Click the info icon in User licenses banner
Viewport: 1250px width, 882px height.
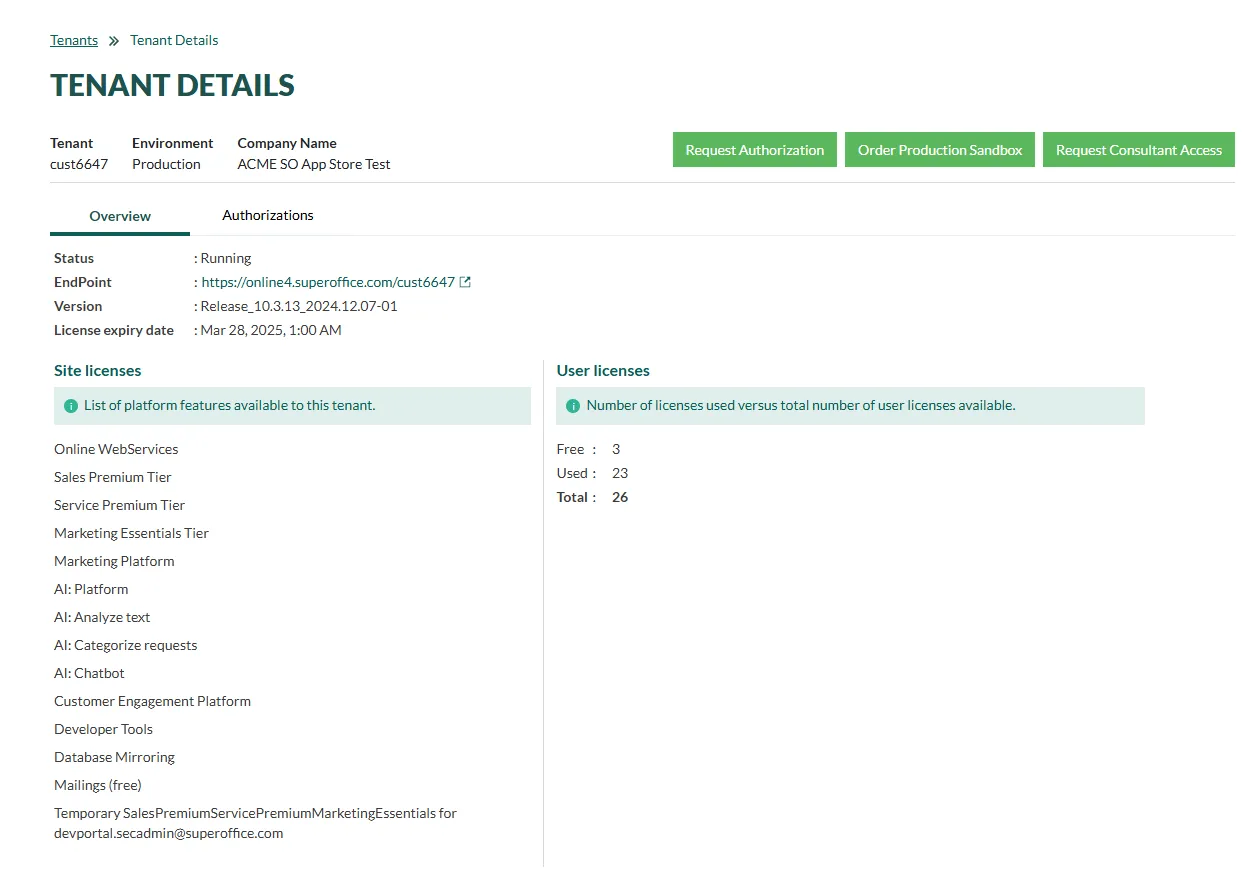pyautogui.click(x=573, y=406)
